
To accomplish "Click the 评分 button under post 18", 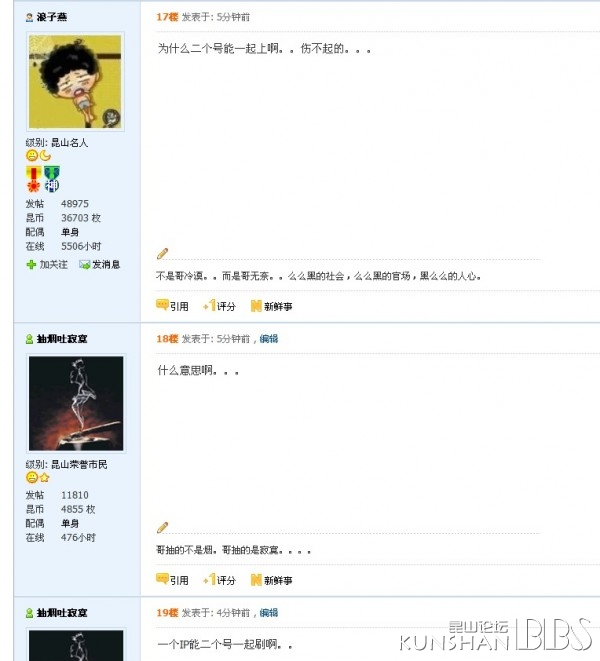I will point(219,580).
